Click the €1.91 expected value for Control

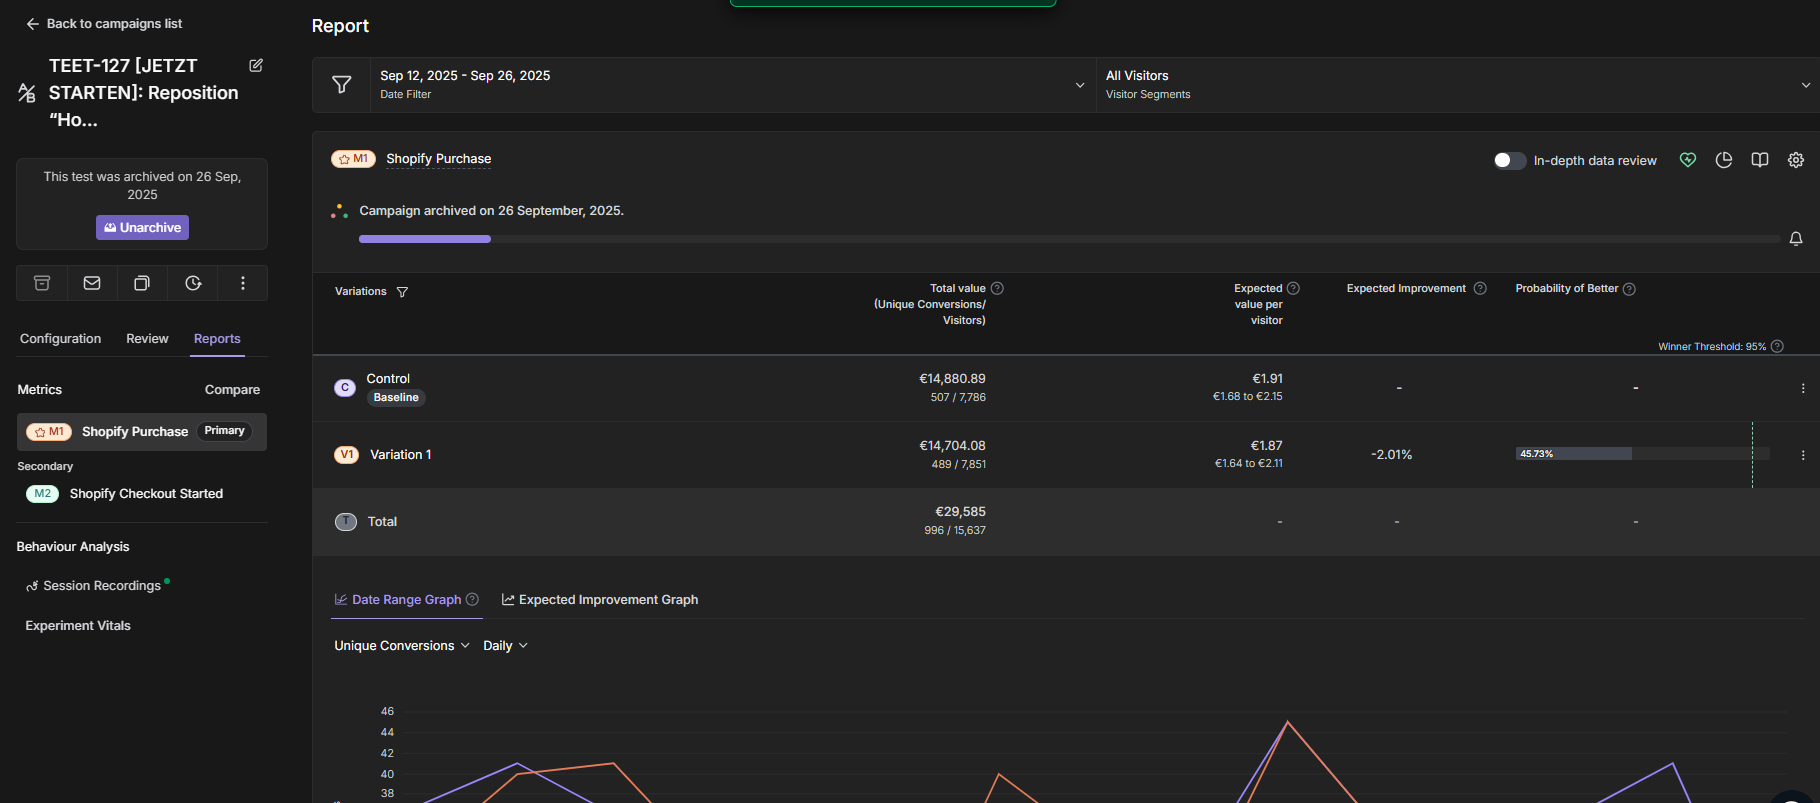click(x=1267, y=379)
